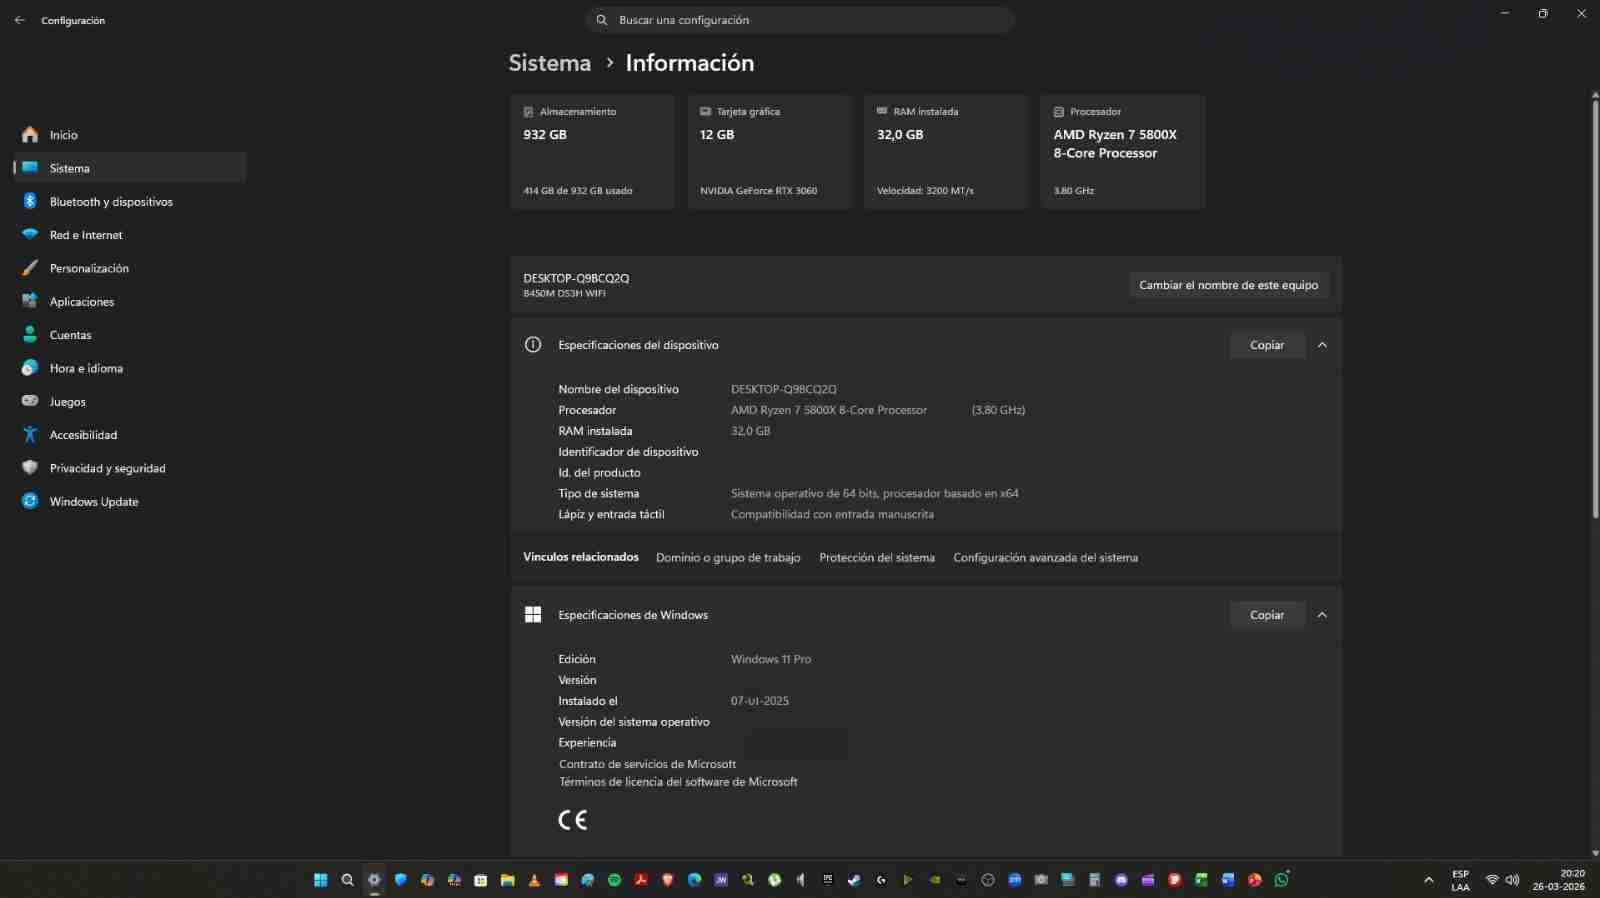This screenshot has height=898, width=1600.
Task: Select the 32,0 GB value in RAM instalada row
Action: [750, 431]
